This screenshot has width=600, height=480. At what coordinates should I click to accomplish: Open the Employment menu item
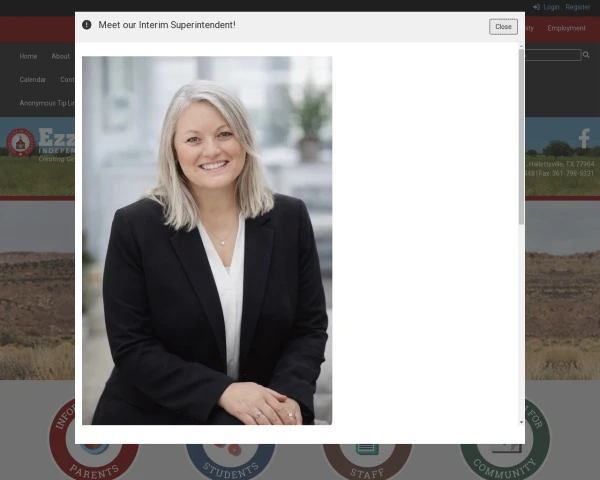click(x=566, y=28)
